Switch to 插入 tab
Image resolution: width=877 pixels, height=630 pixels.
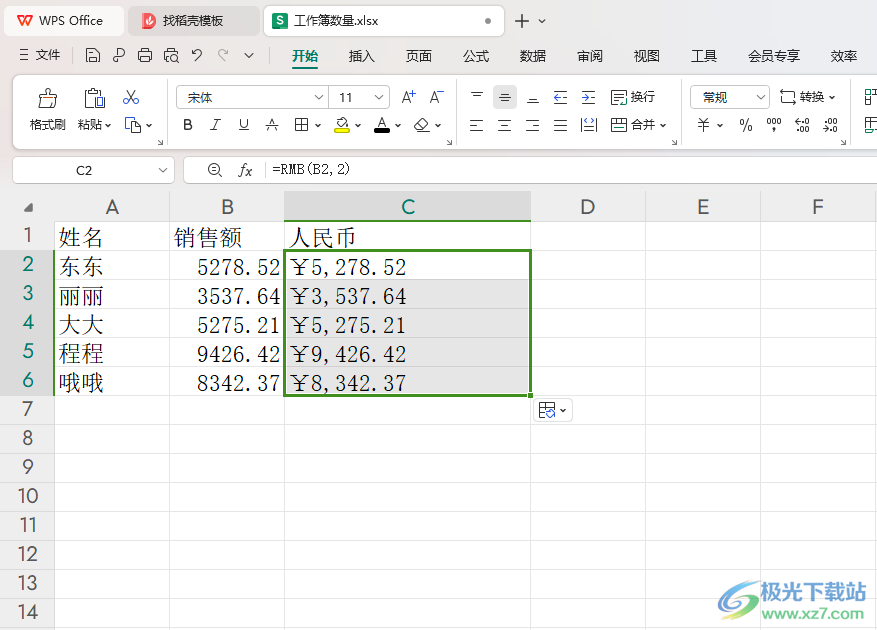coord(361,56)
